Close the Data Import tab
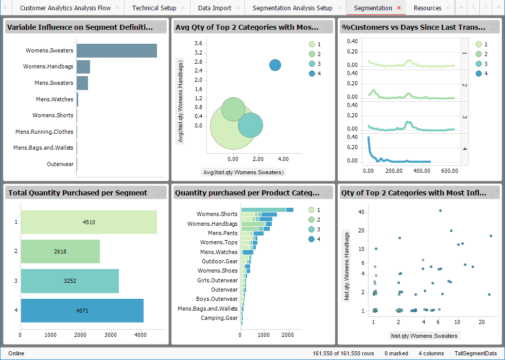Viewport: 505px width, 360px height. point(238,8)
